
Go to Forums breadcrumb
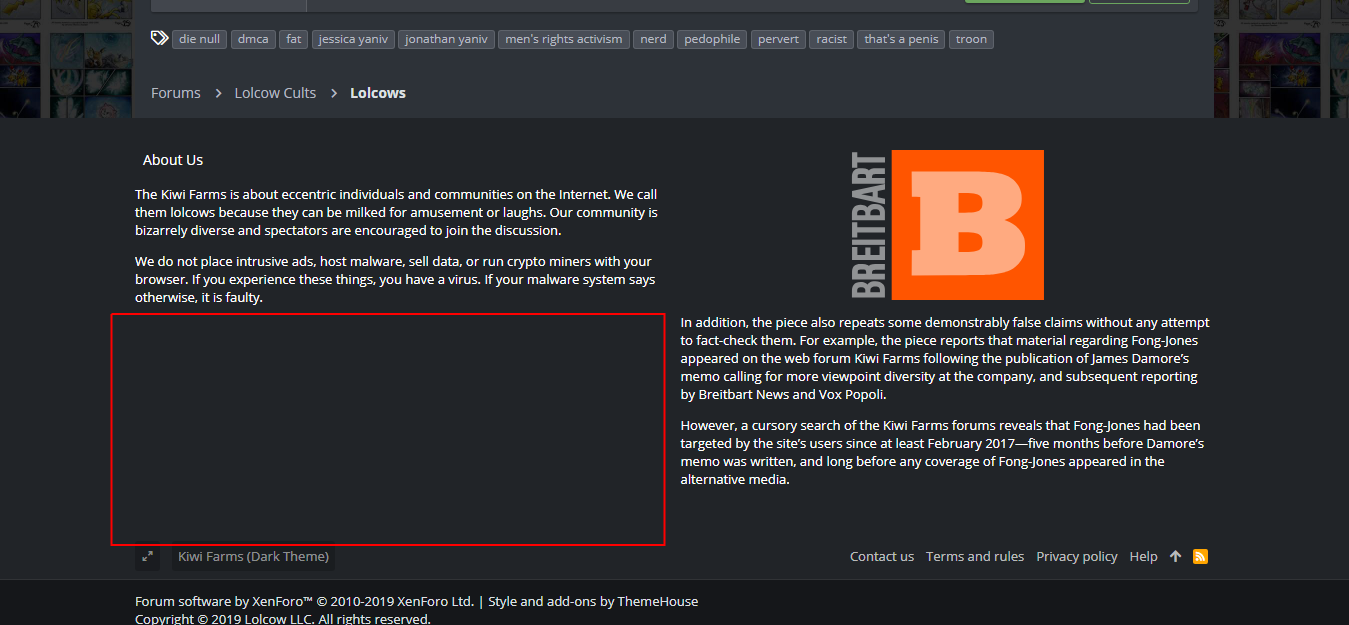click(176, 93)
